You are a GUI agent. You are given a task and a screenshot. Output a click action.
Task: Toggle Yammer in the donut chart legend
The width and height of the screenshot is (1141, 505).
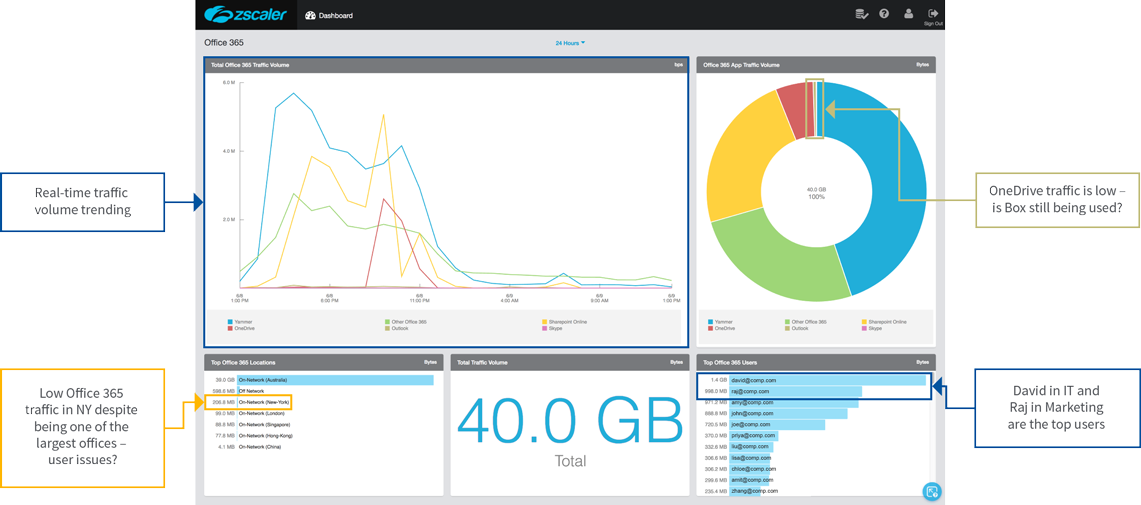click(722, 321)
